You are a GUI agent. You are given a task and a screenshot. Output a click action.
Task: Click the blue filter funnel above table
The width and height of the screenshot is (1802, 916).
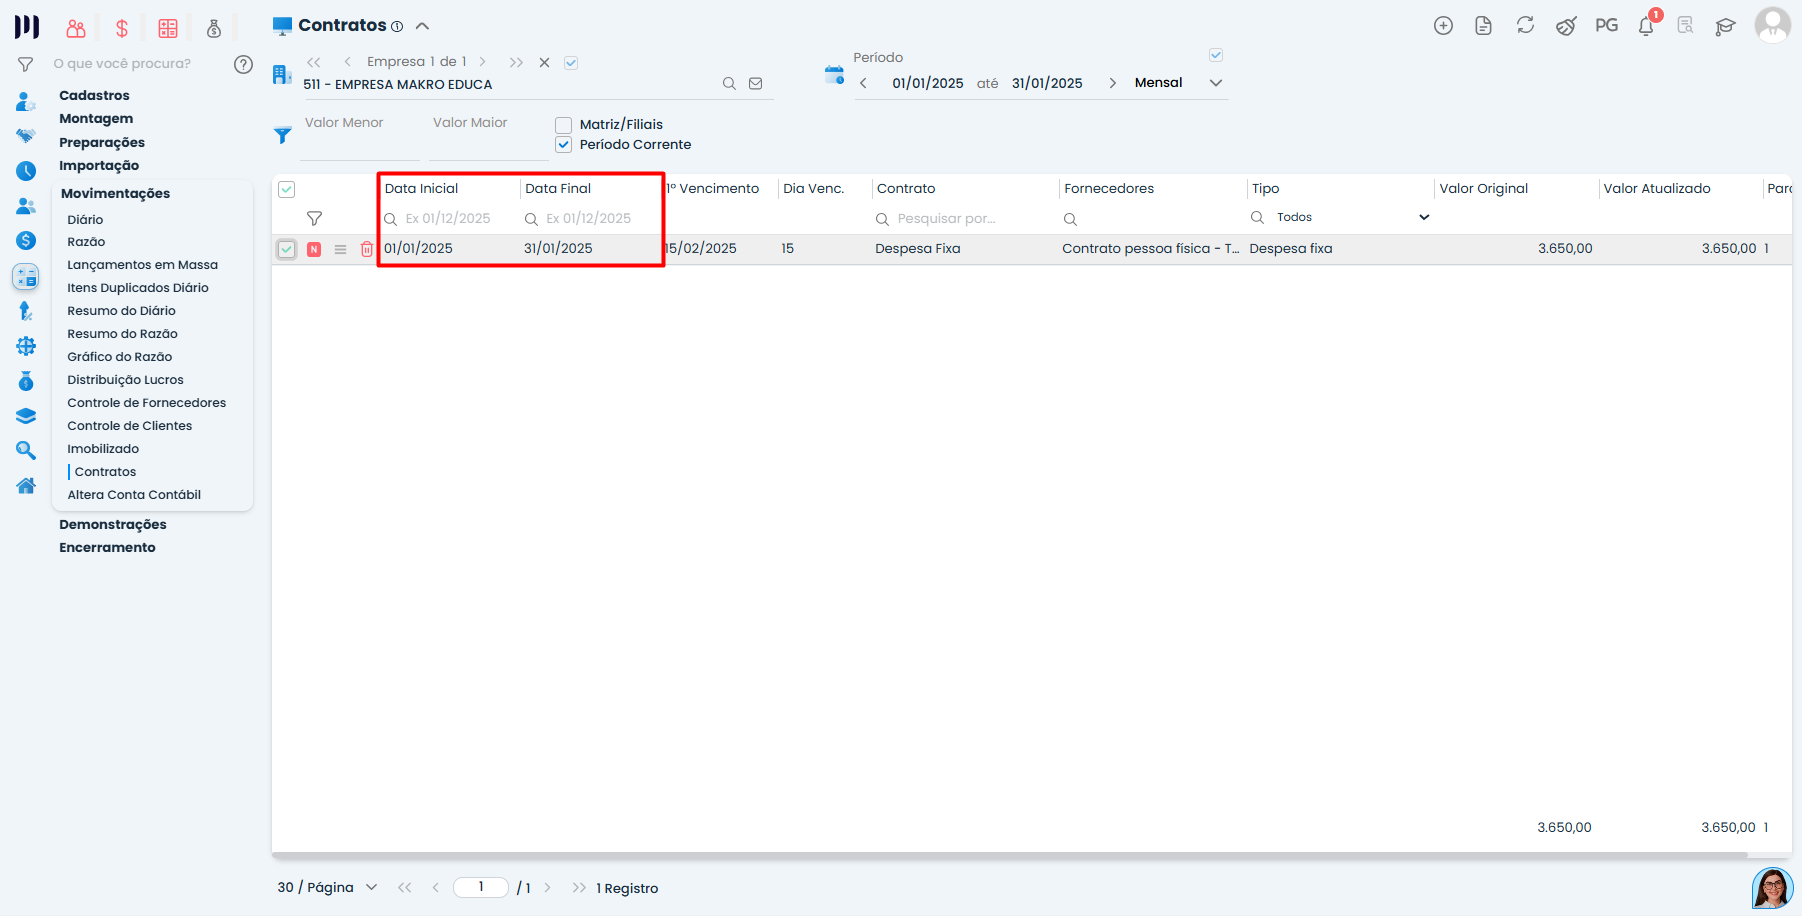point(283,135)
